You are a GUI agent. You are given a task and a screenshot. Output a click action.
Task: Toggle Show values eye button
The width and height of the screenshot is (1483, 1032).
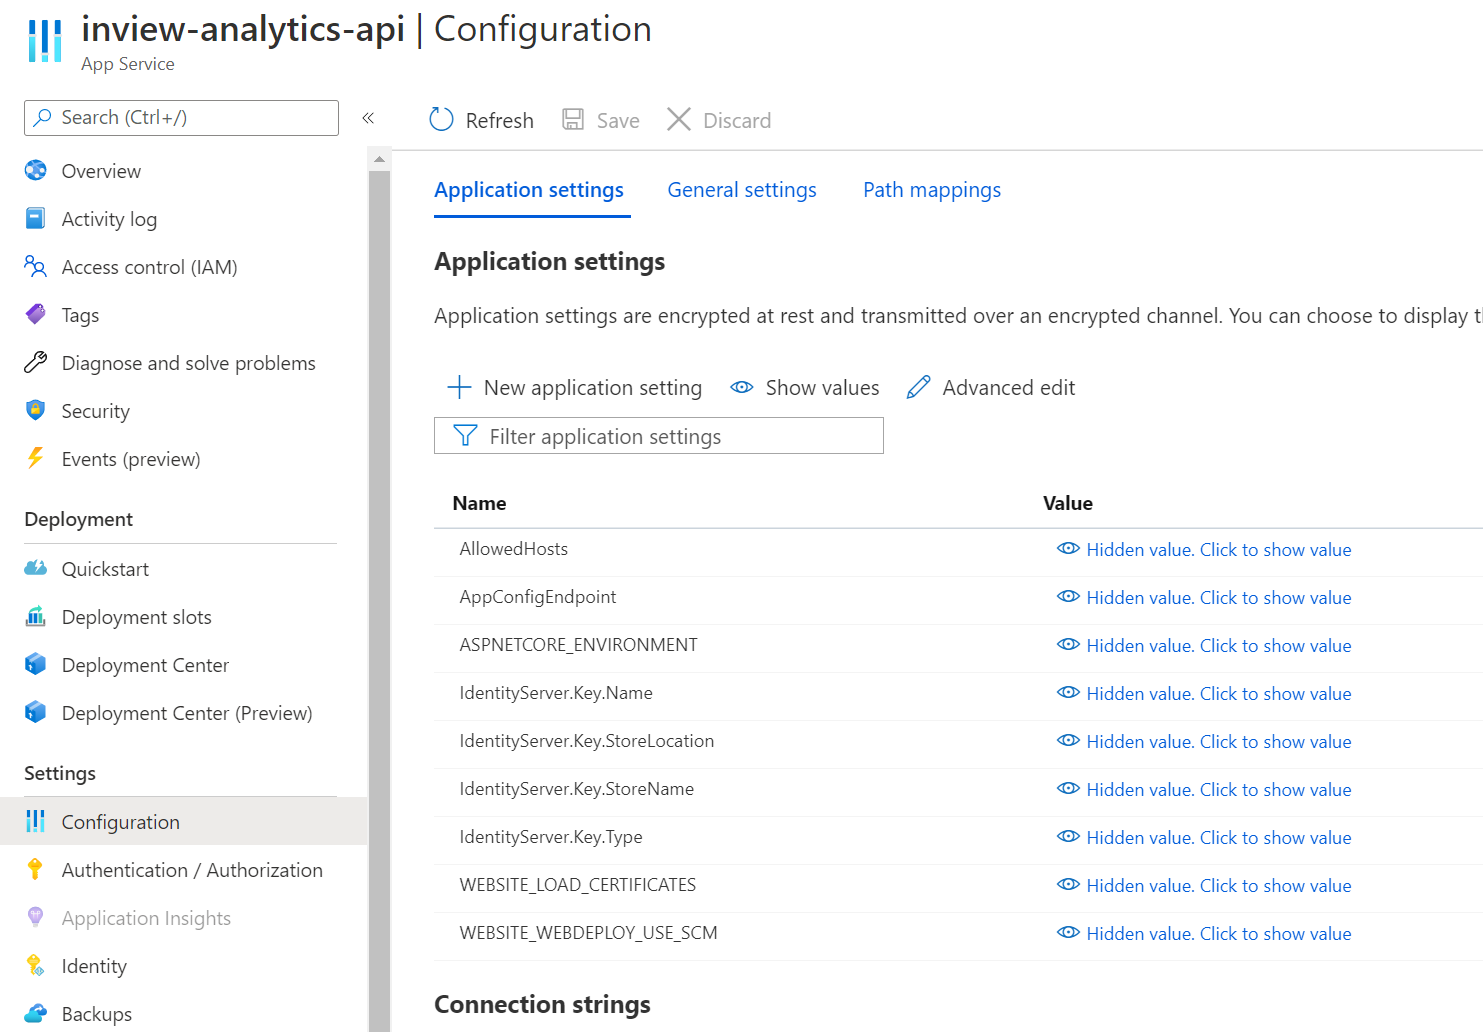coord(805,388)
